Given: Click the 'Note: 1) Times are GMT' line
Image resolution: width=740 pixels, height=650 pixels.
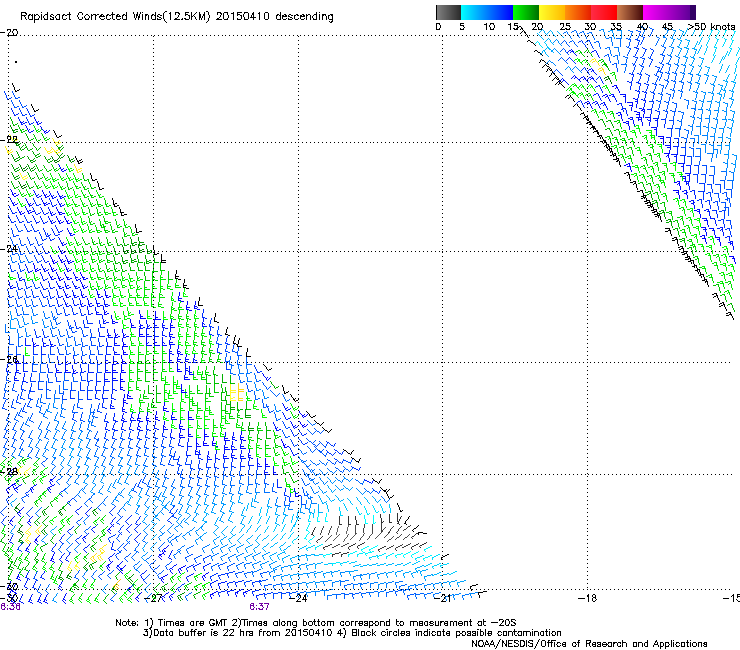Looking at the screenshot, I should [316, 623].
